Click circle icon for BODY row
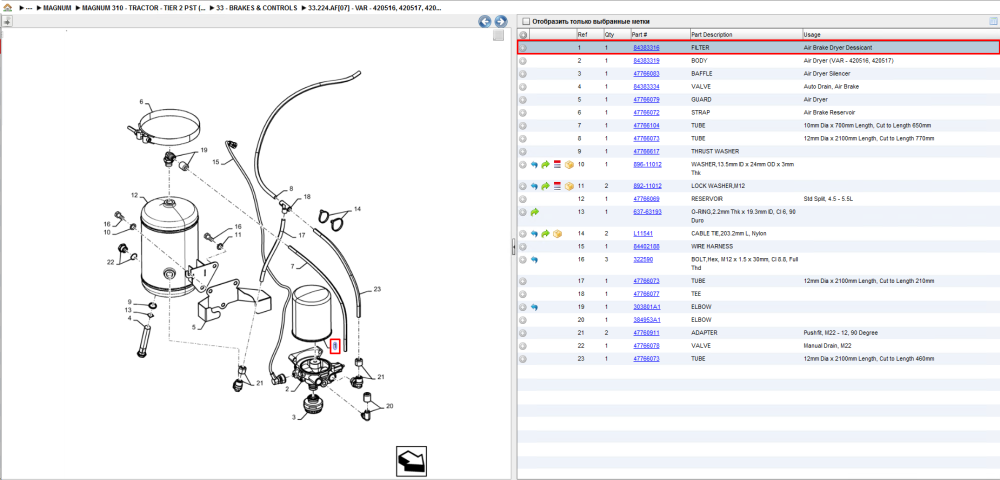This screenshot has height=480, width=1000. [x=523, y=61]
